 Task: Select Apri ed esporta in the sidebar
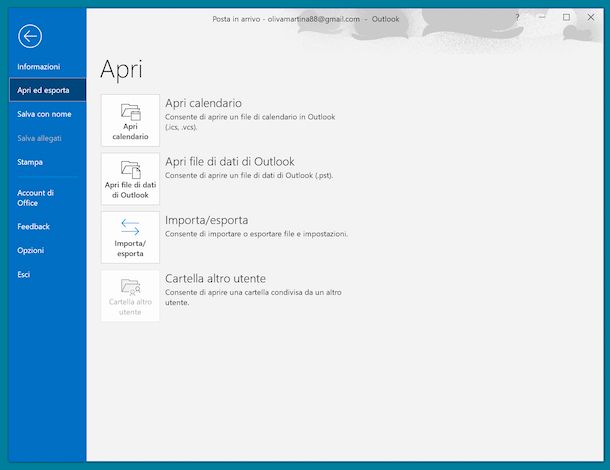pyautogui.click(x=47, y=90)
